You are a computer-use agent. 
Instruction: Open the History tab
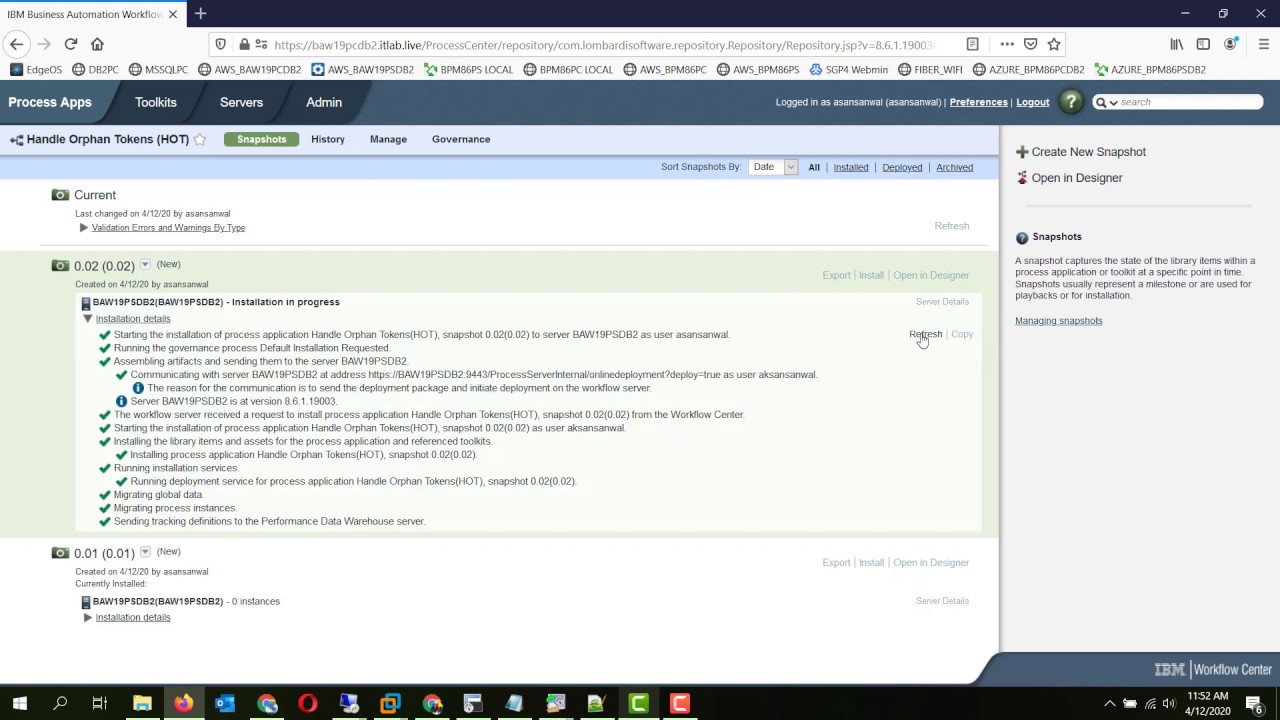[x=328, y=139]
